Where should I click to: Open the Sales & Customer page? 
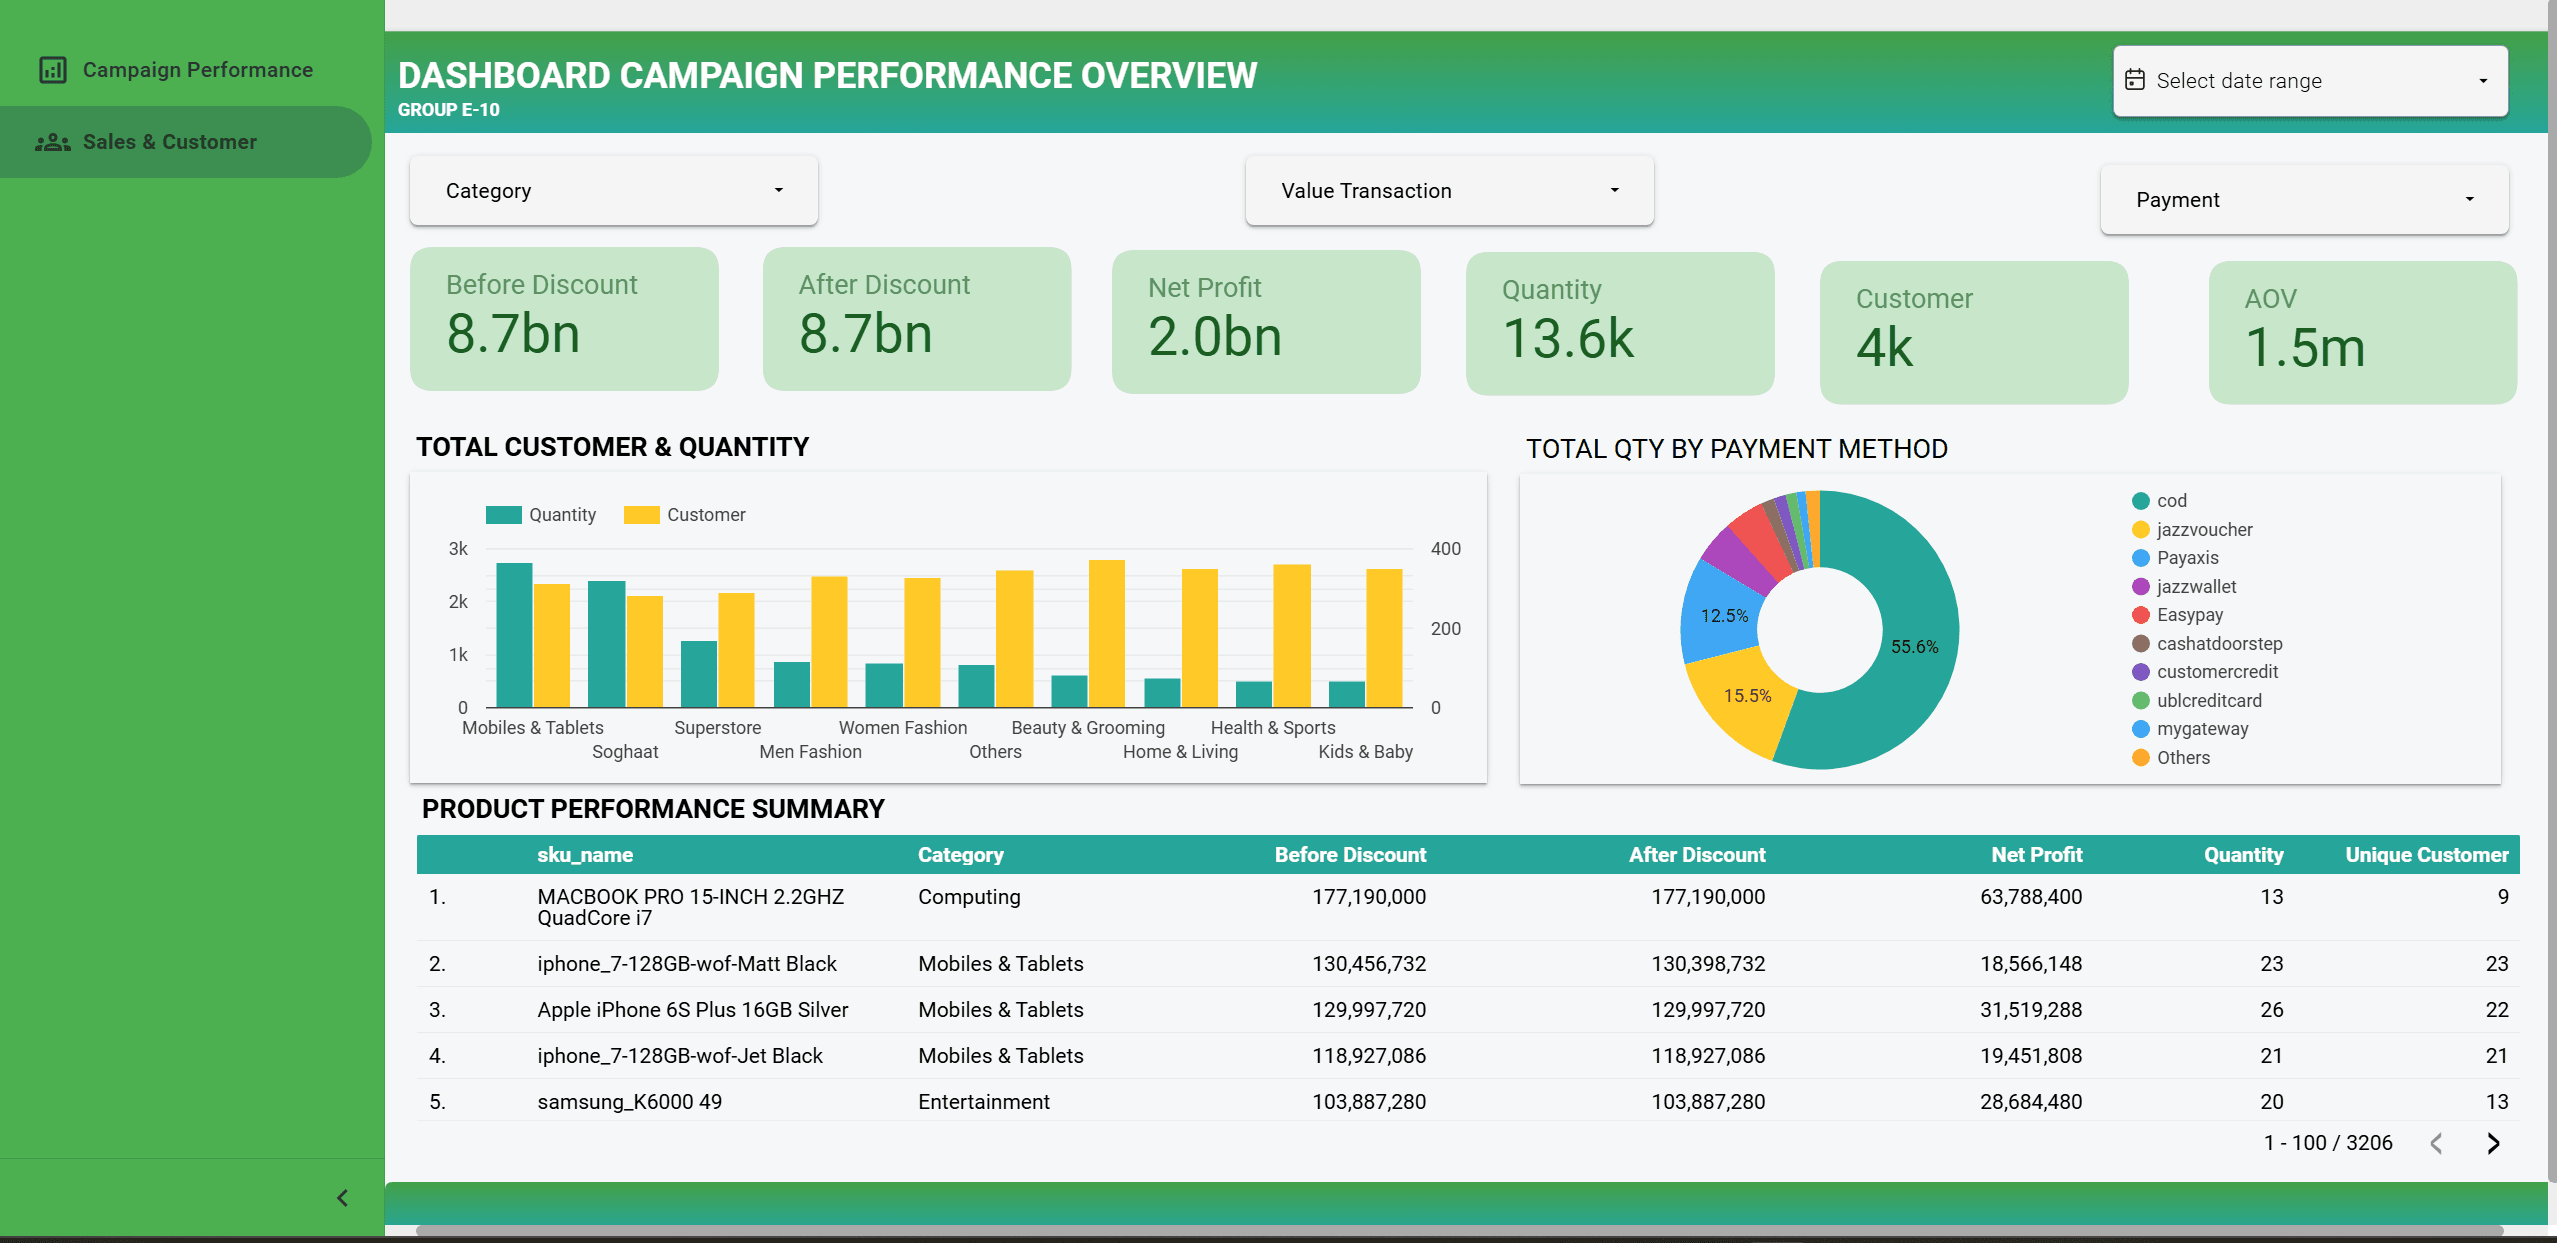coord(186,142)
